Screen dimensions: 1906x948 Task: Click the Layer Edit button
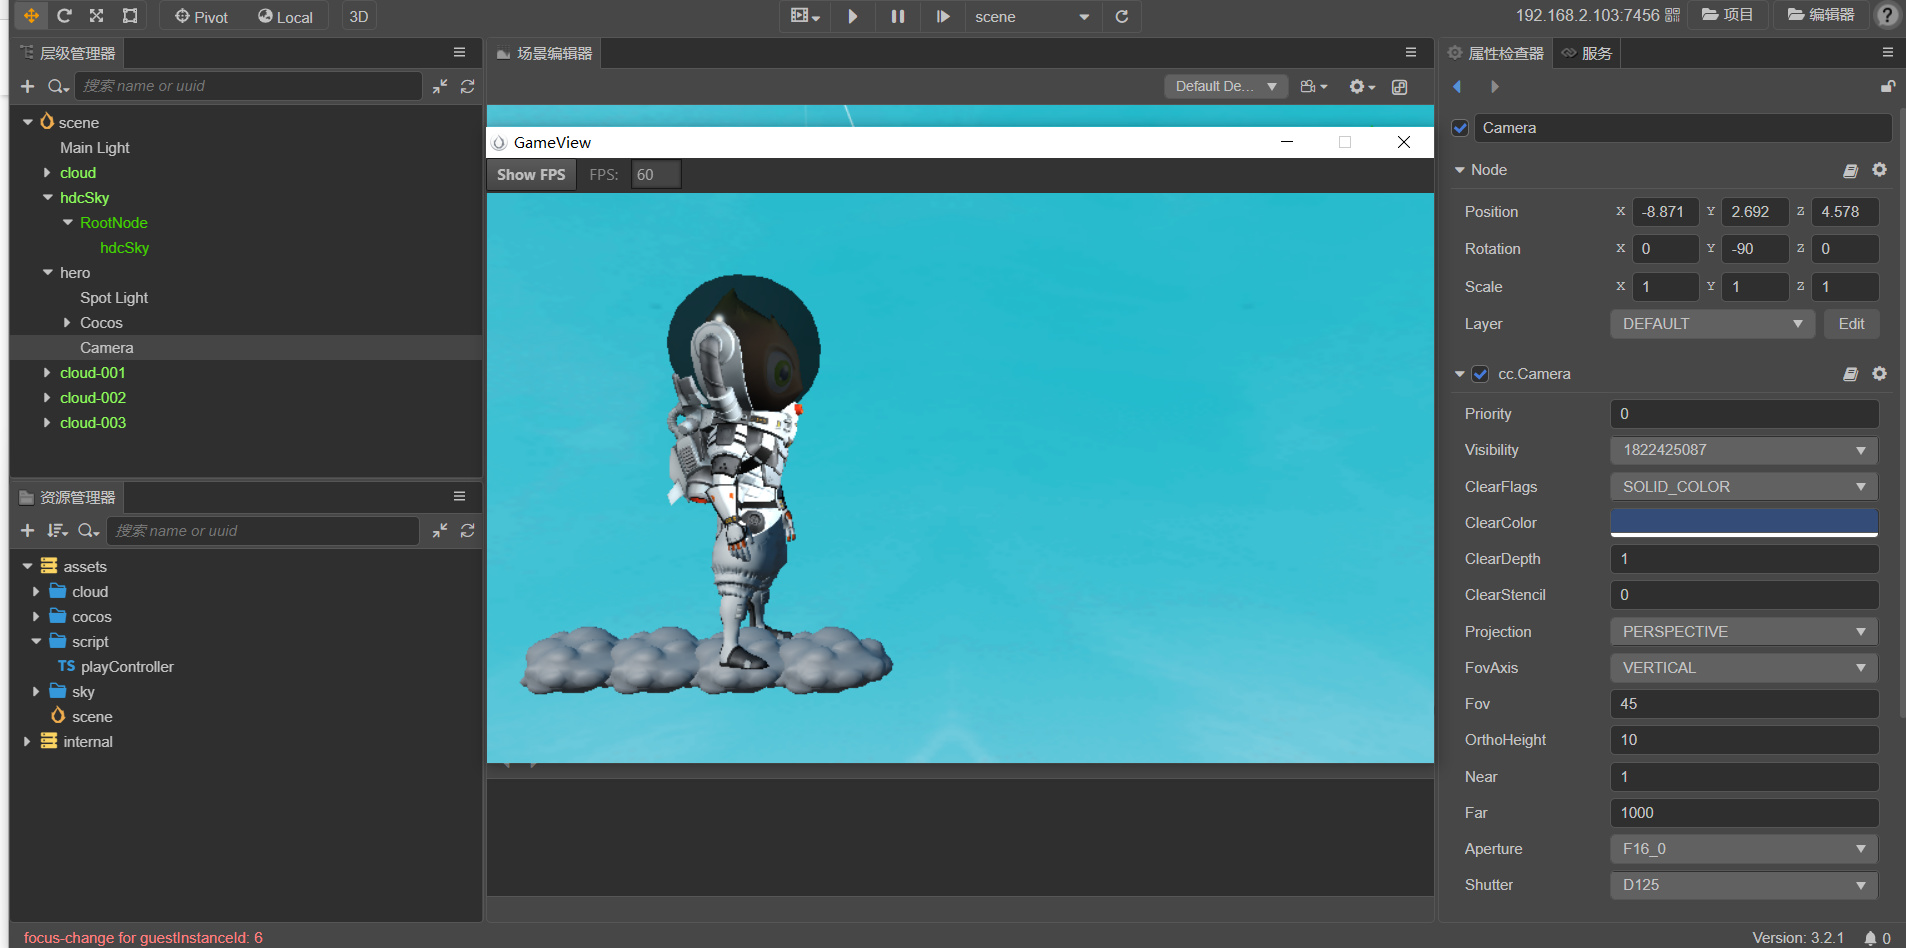(1851, 324)
